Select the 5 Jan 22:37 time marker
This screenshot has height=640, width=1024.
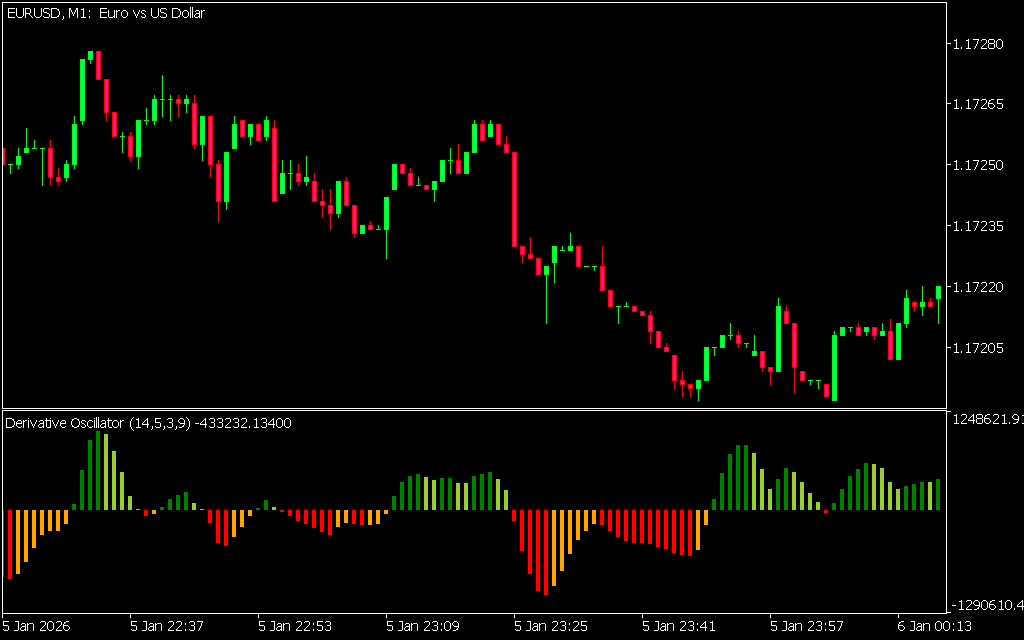click(x=167, y=626)
